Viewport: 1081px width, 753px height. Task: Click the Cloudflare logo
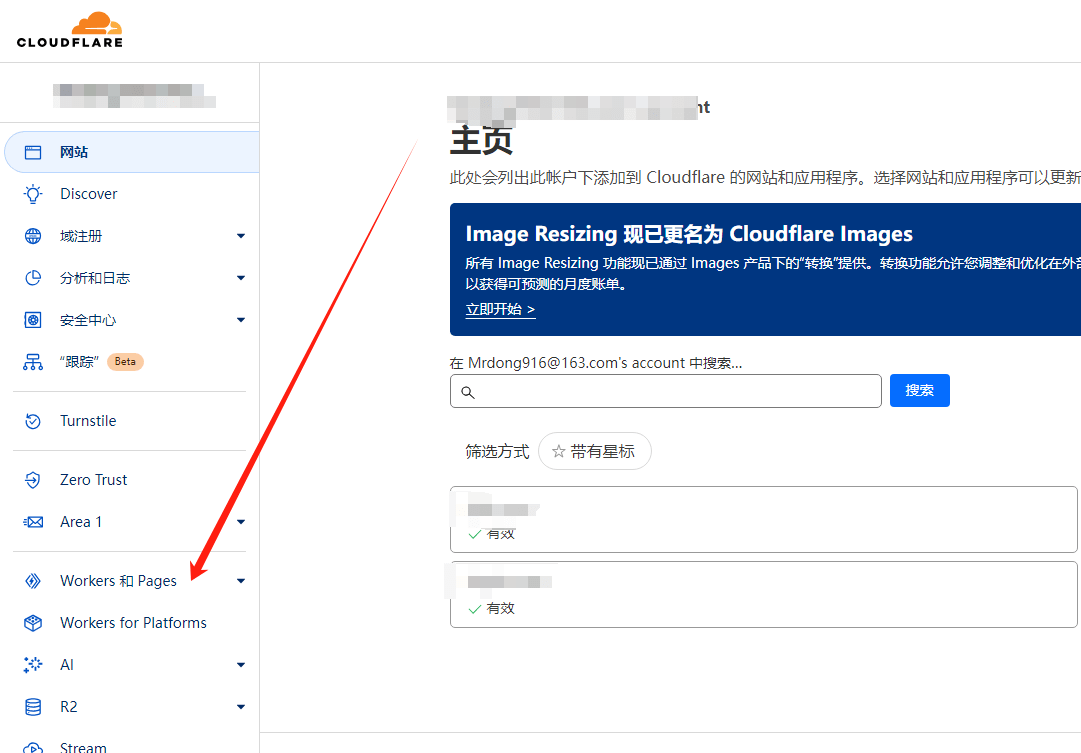(x=70, y=30)
